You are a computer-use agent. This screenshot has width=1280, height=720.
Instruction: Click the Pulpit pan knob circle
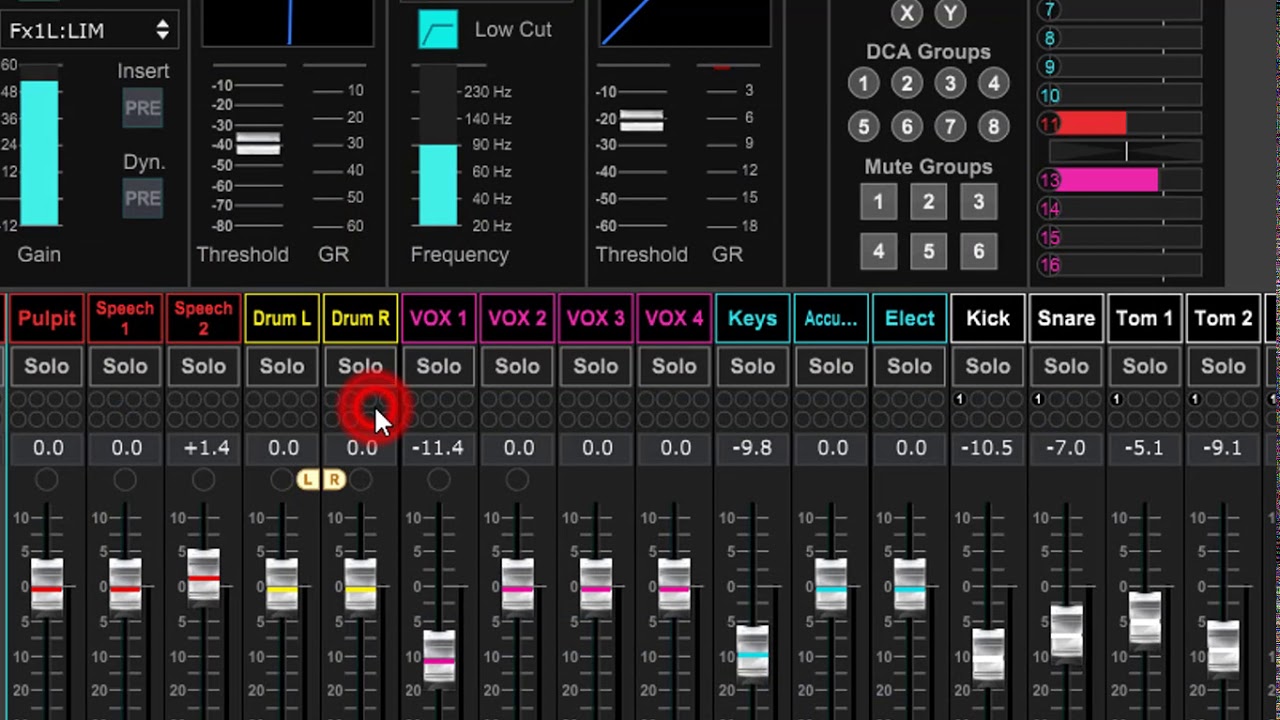coord(47,481)
